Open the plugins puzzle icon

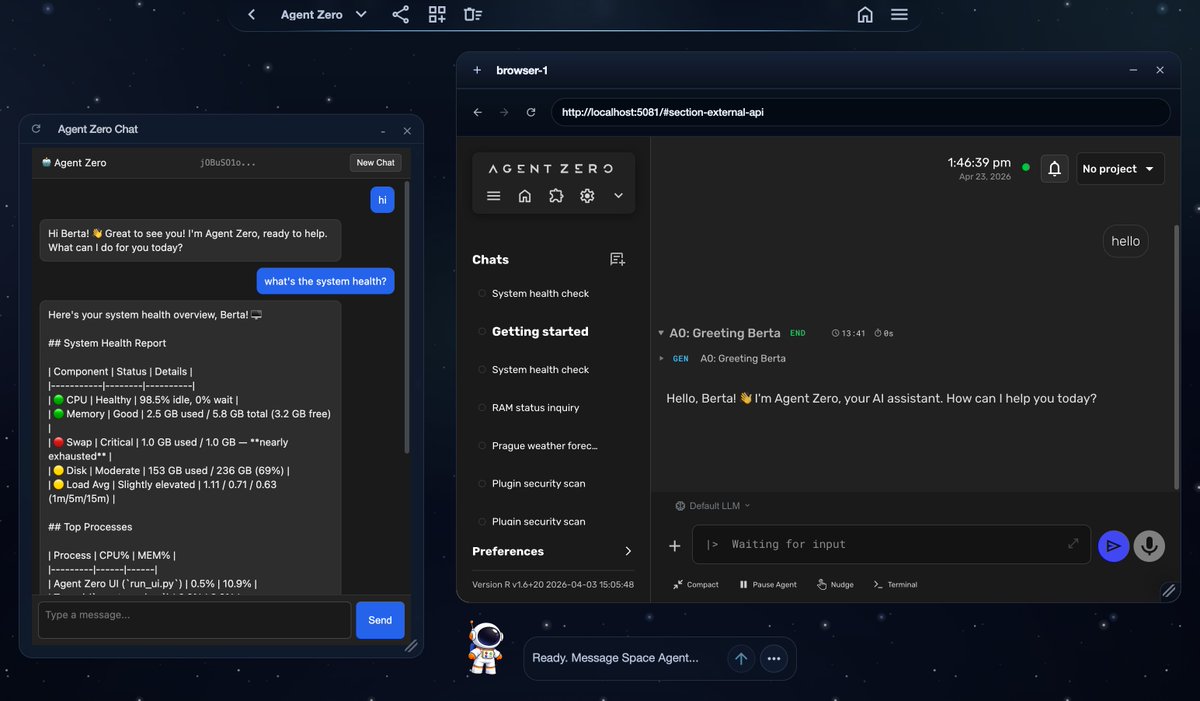pos(556,196)
